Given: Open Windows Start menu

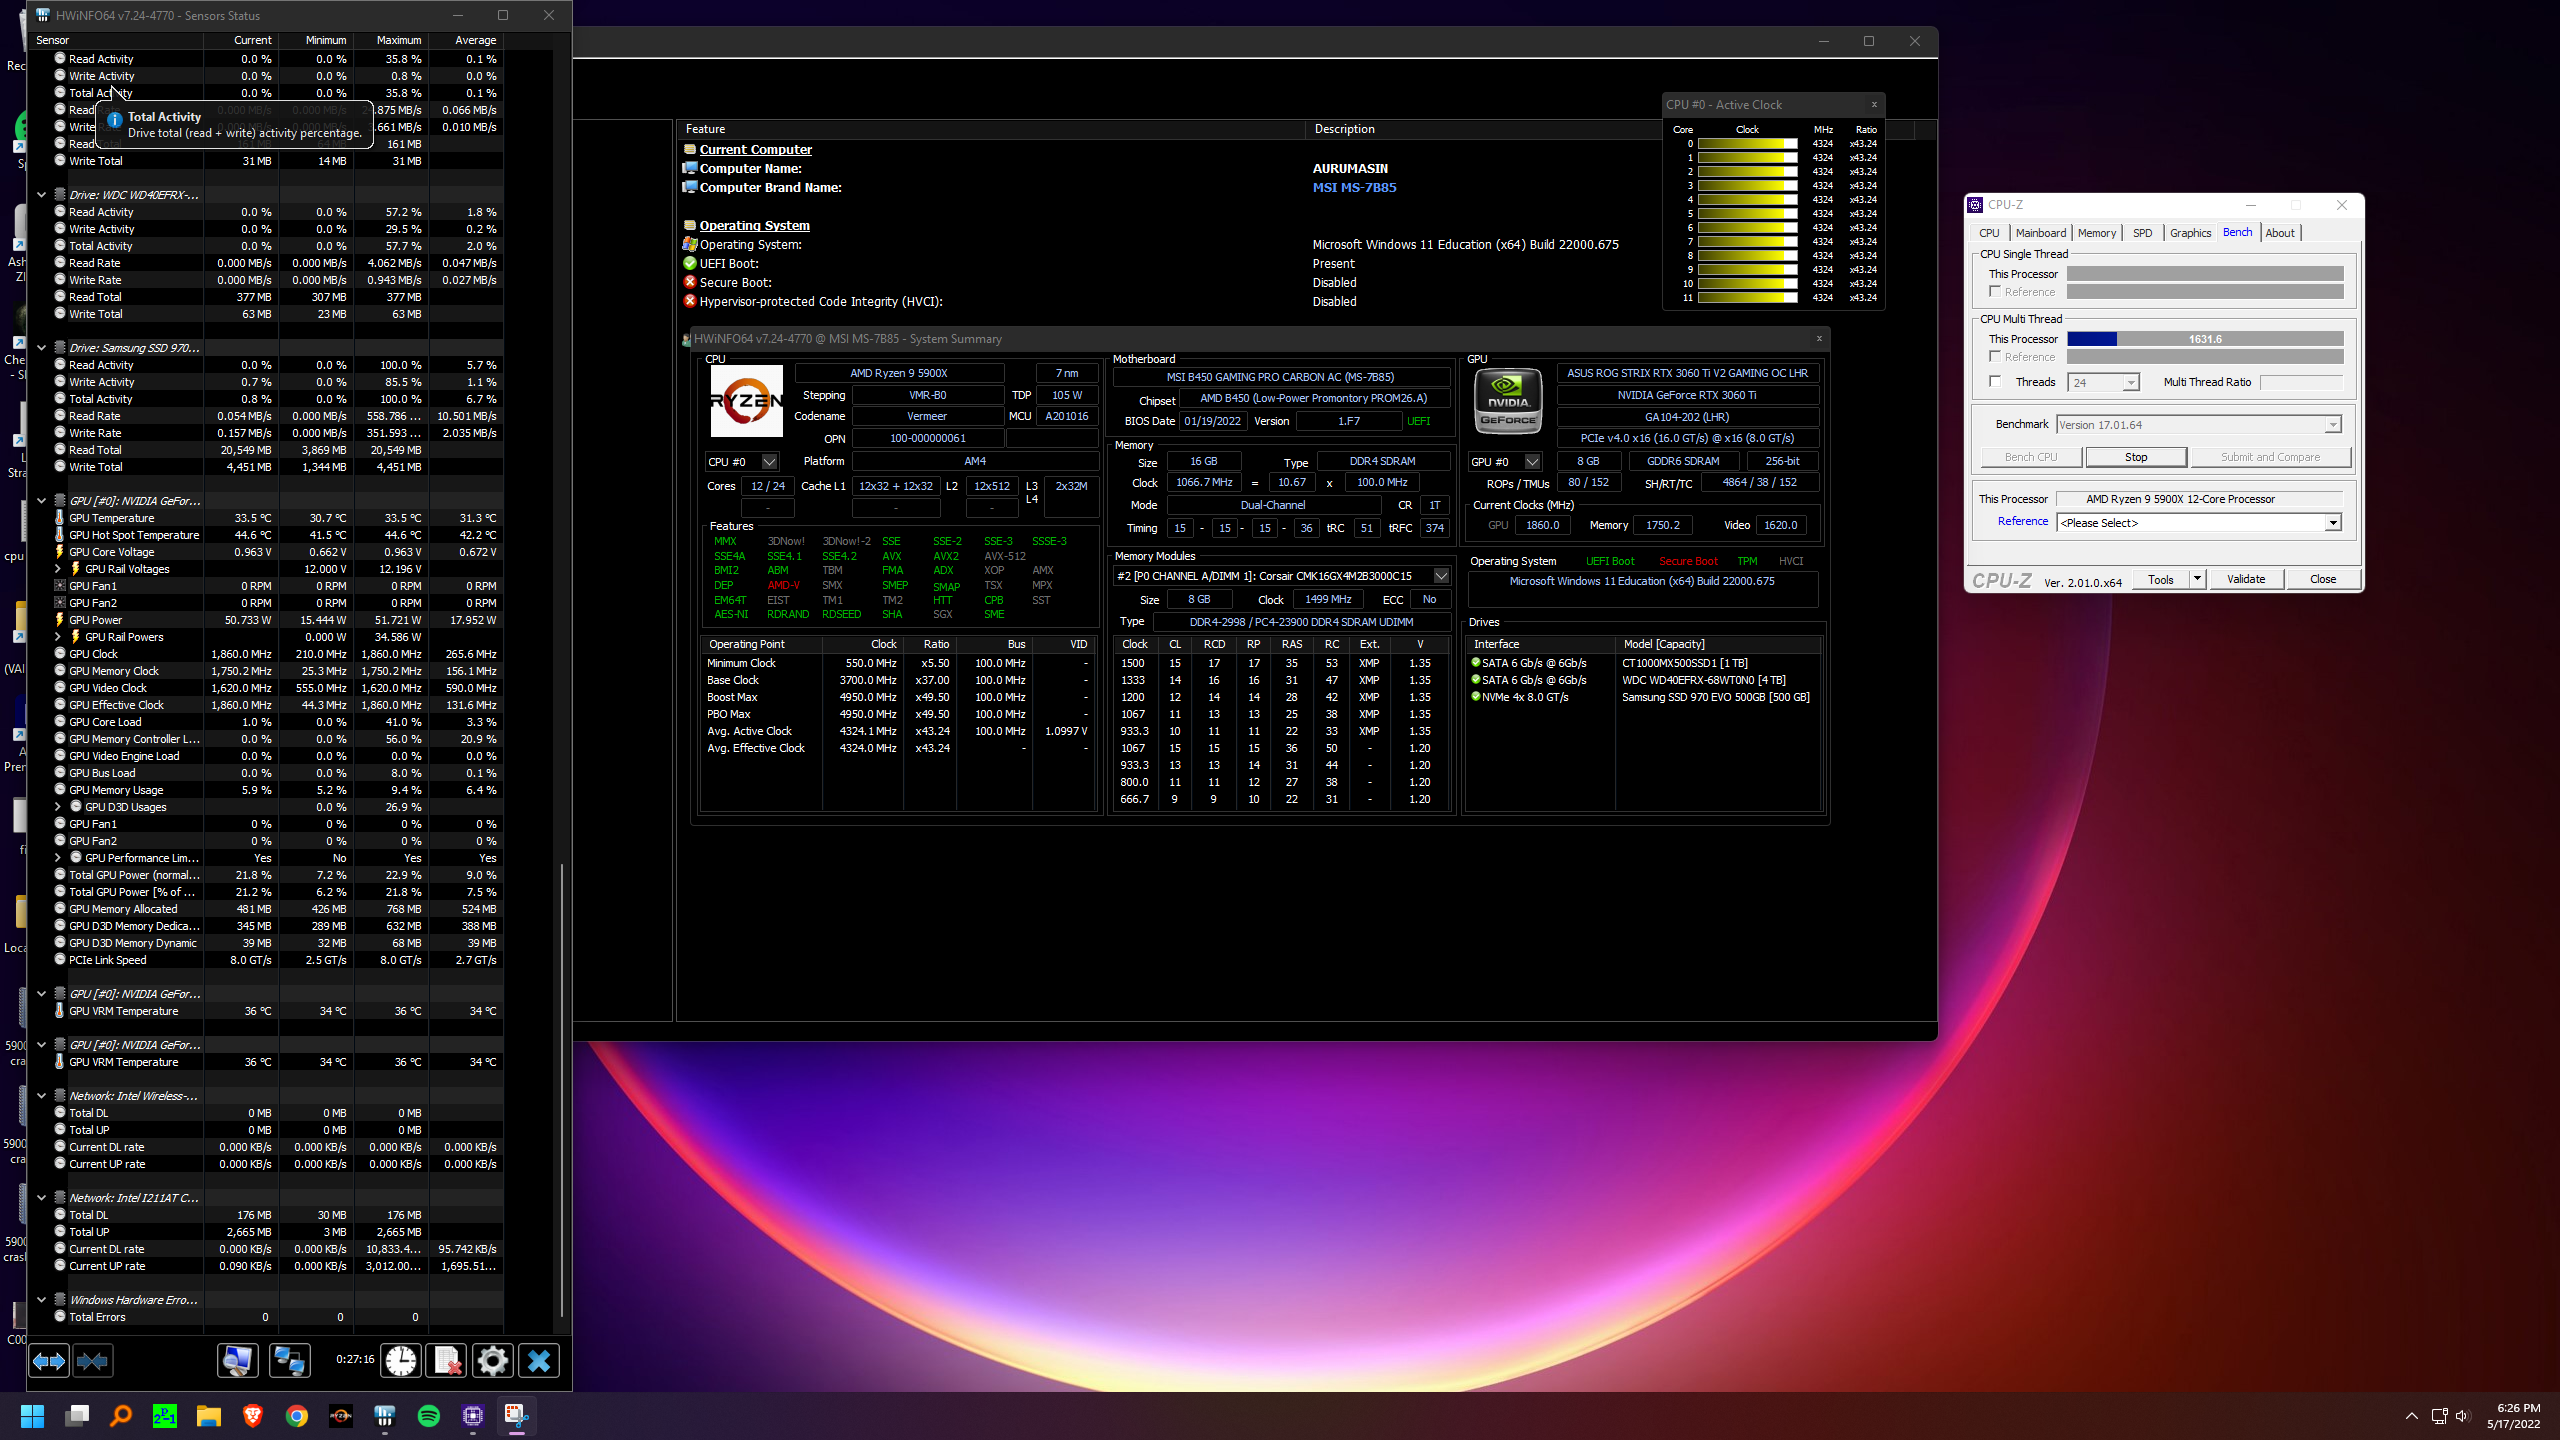Looking at the screenshot, I should point(32,1416).
